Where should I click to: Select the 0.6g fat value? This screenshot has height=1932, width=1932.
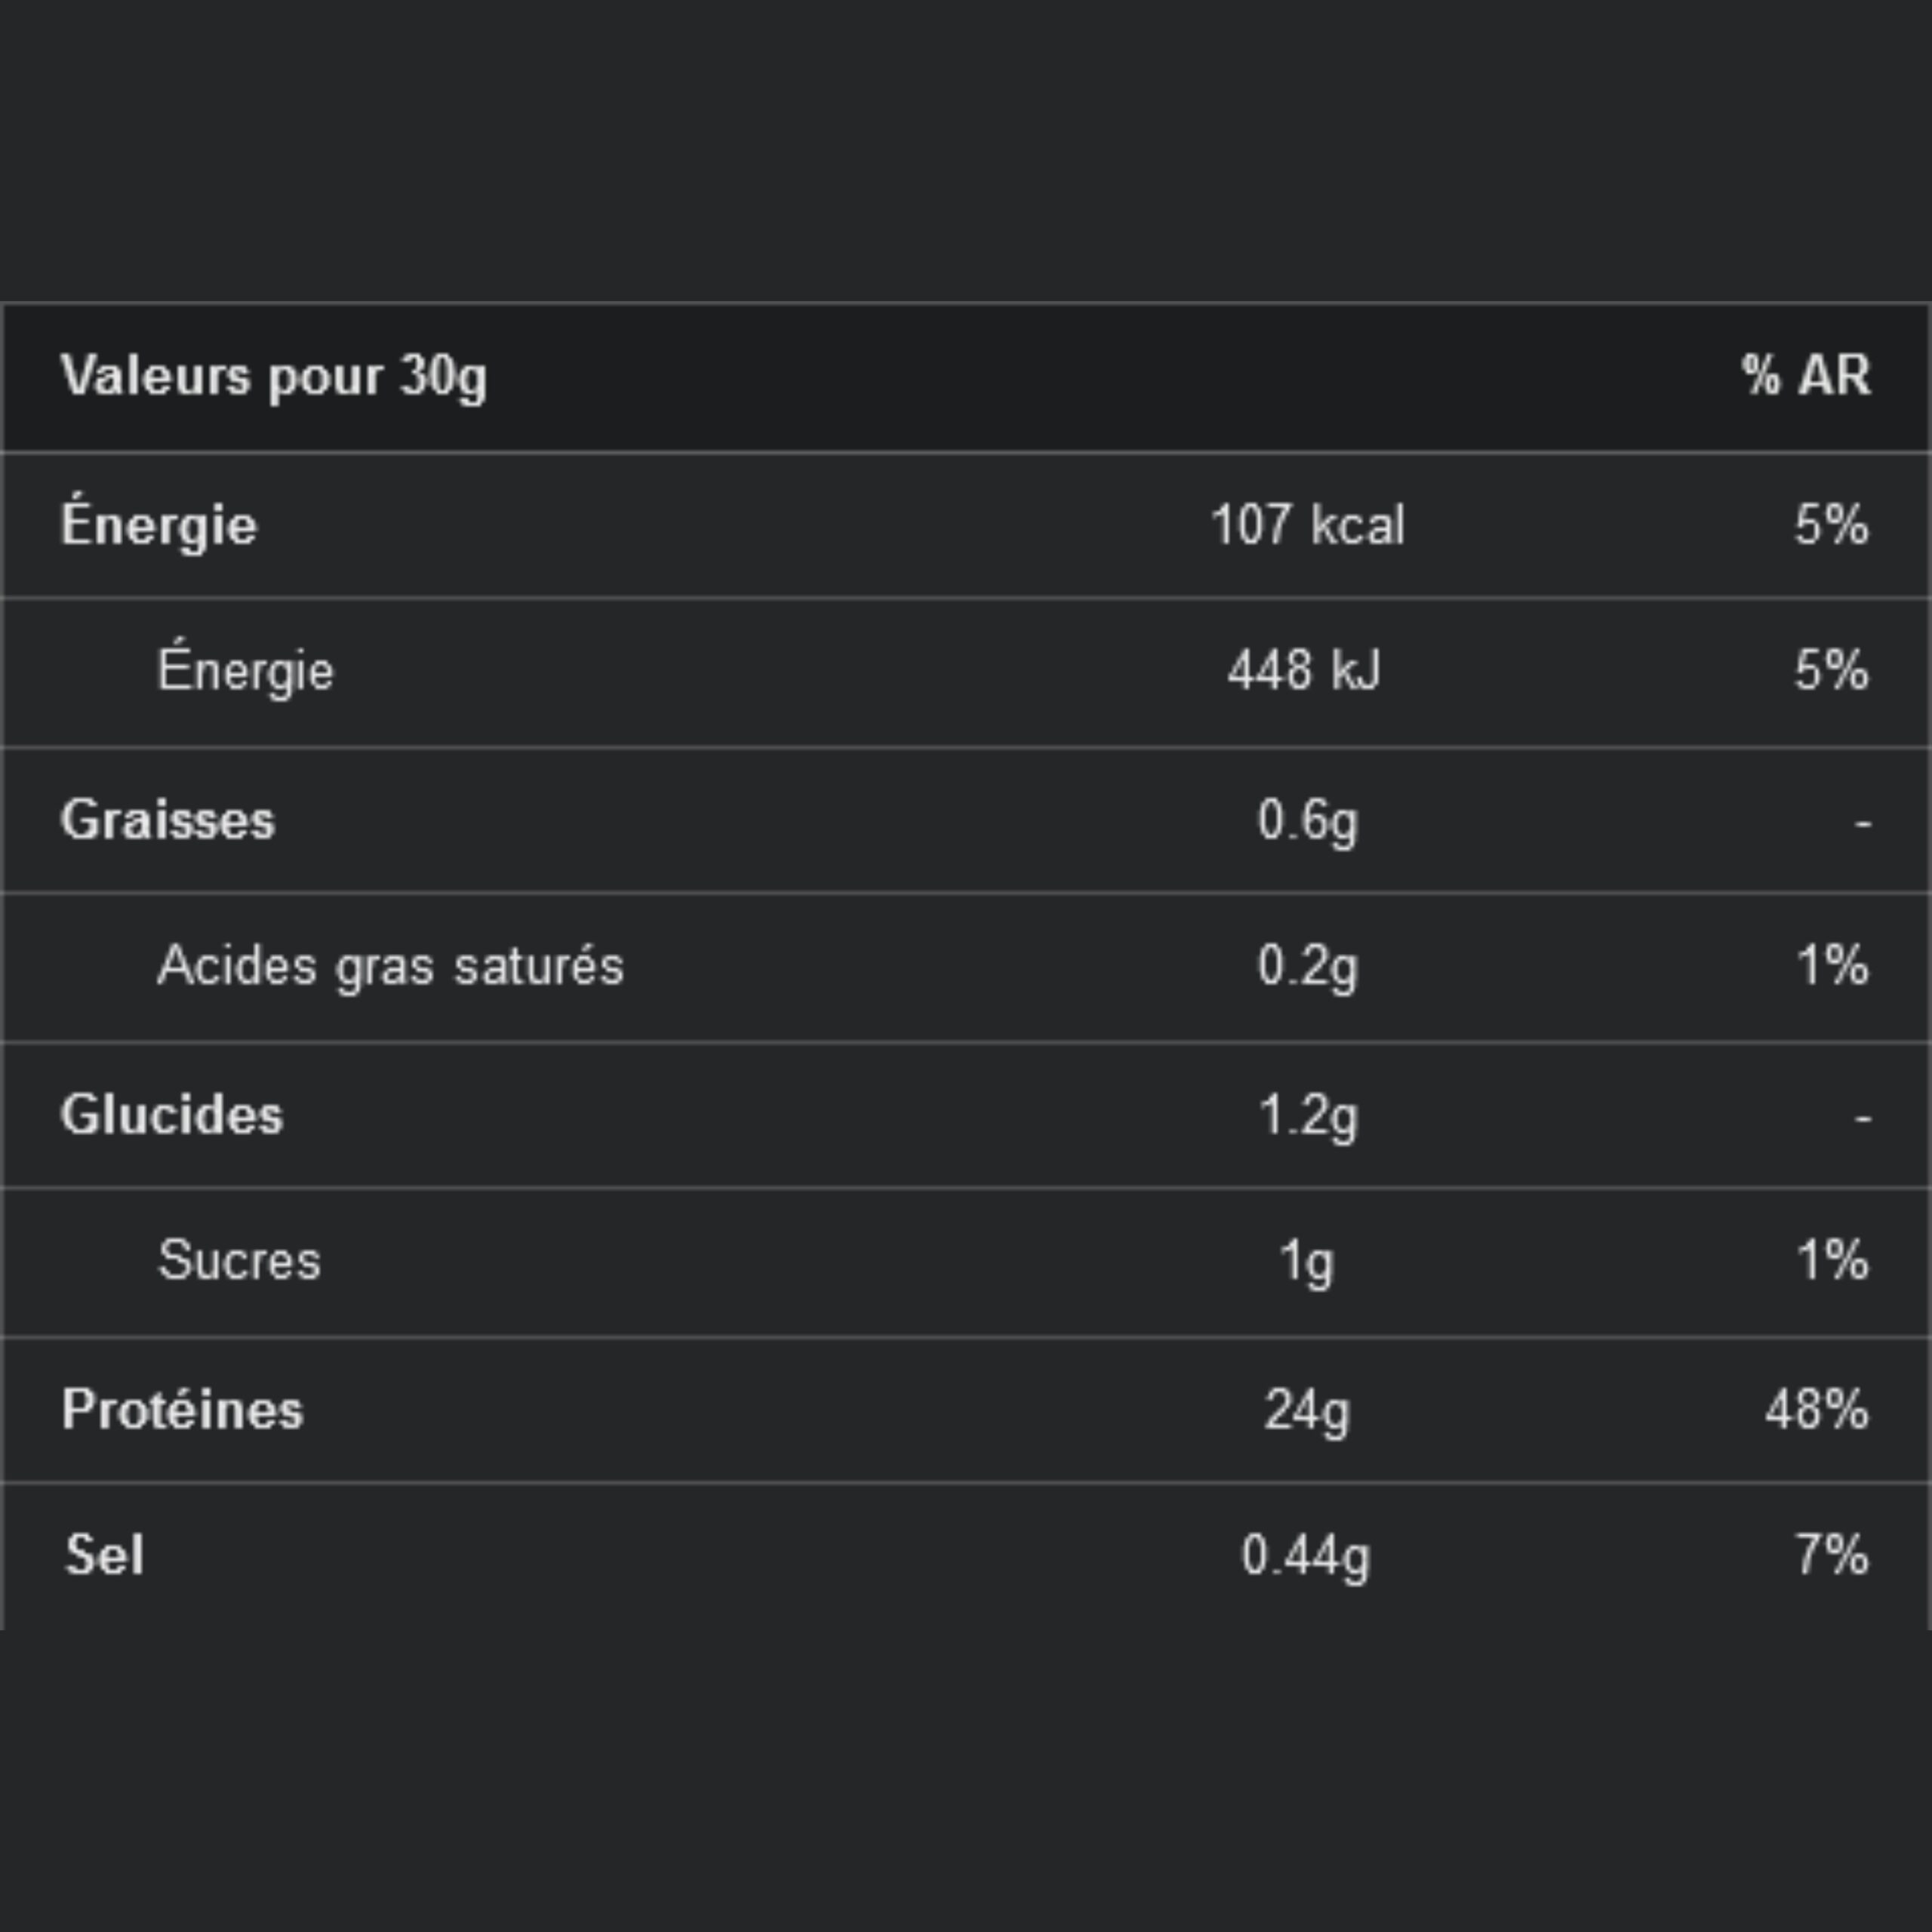[1307, 820]
